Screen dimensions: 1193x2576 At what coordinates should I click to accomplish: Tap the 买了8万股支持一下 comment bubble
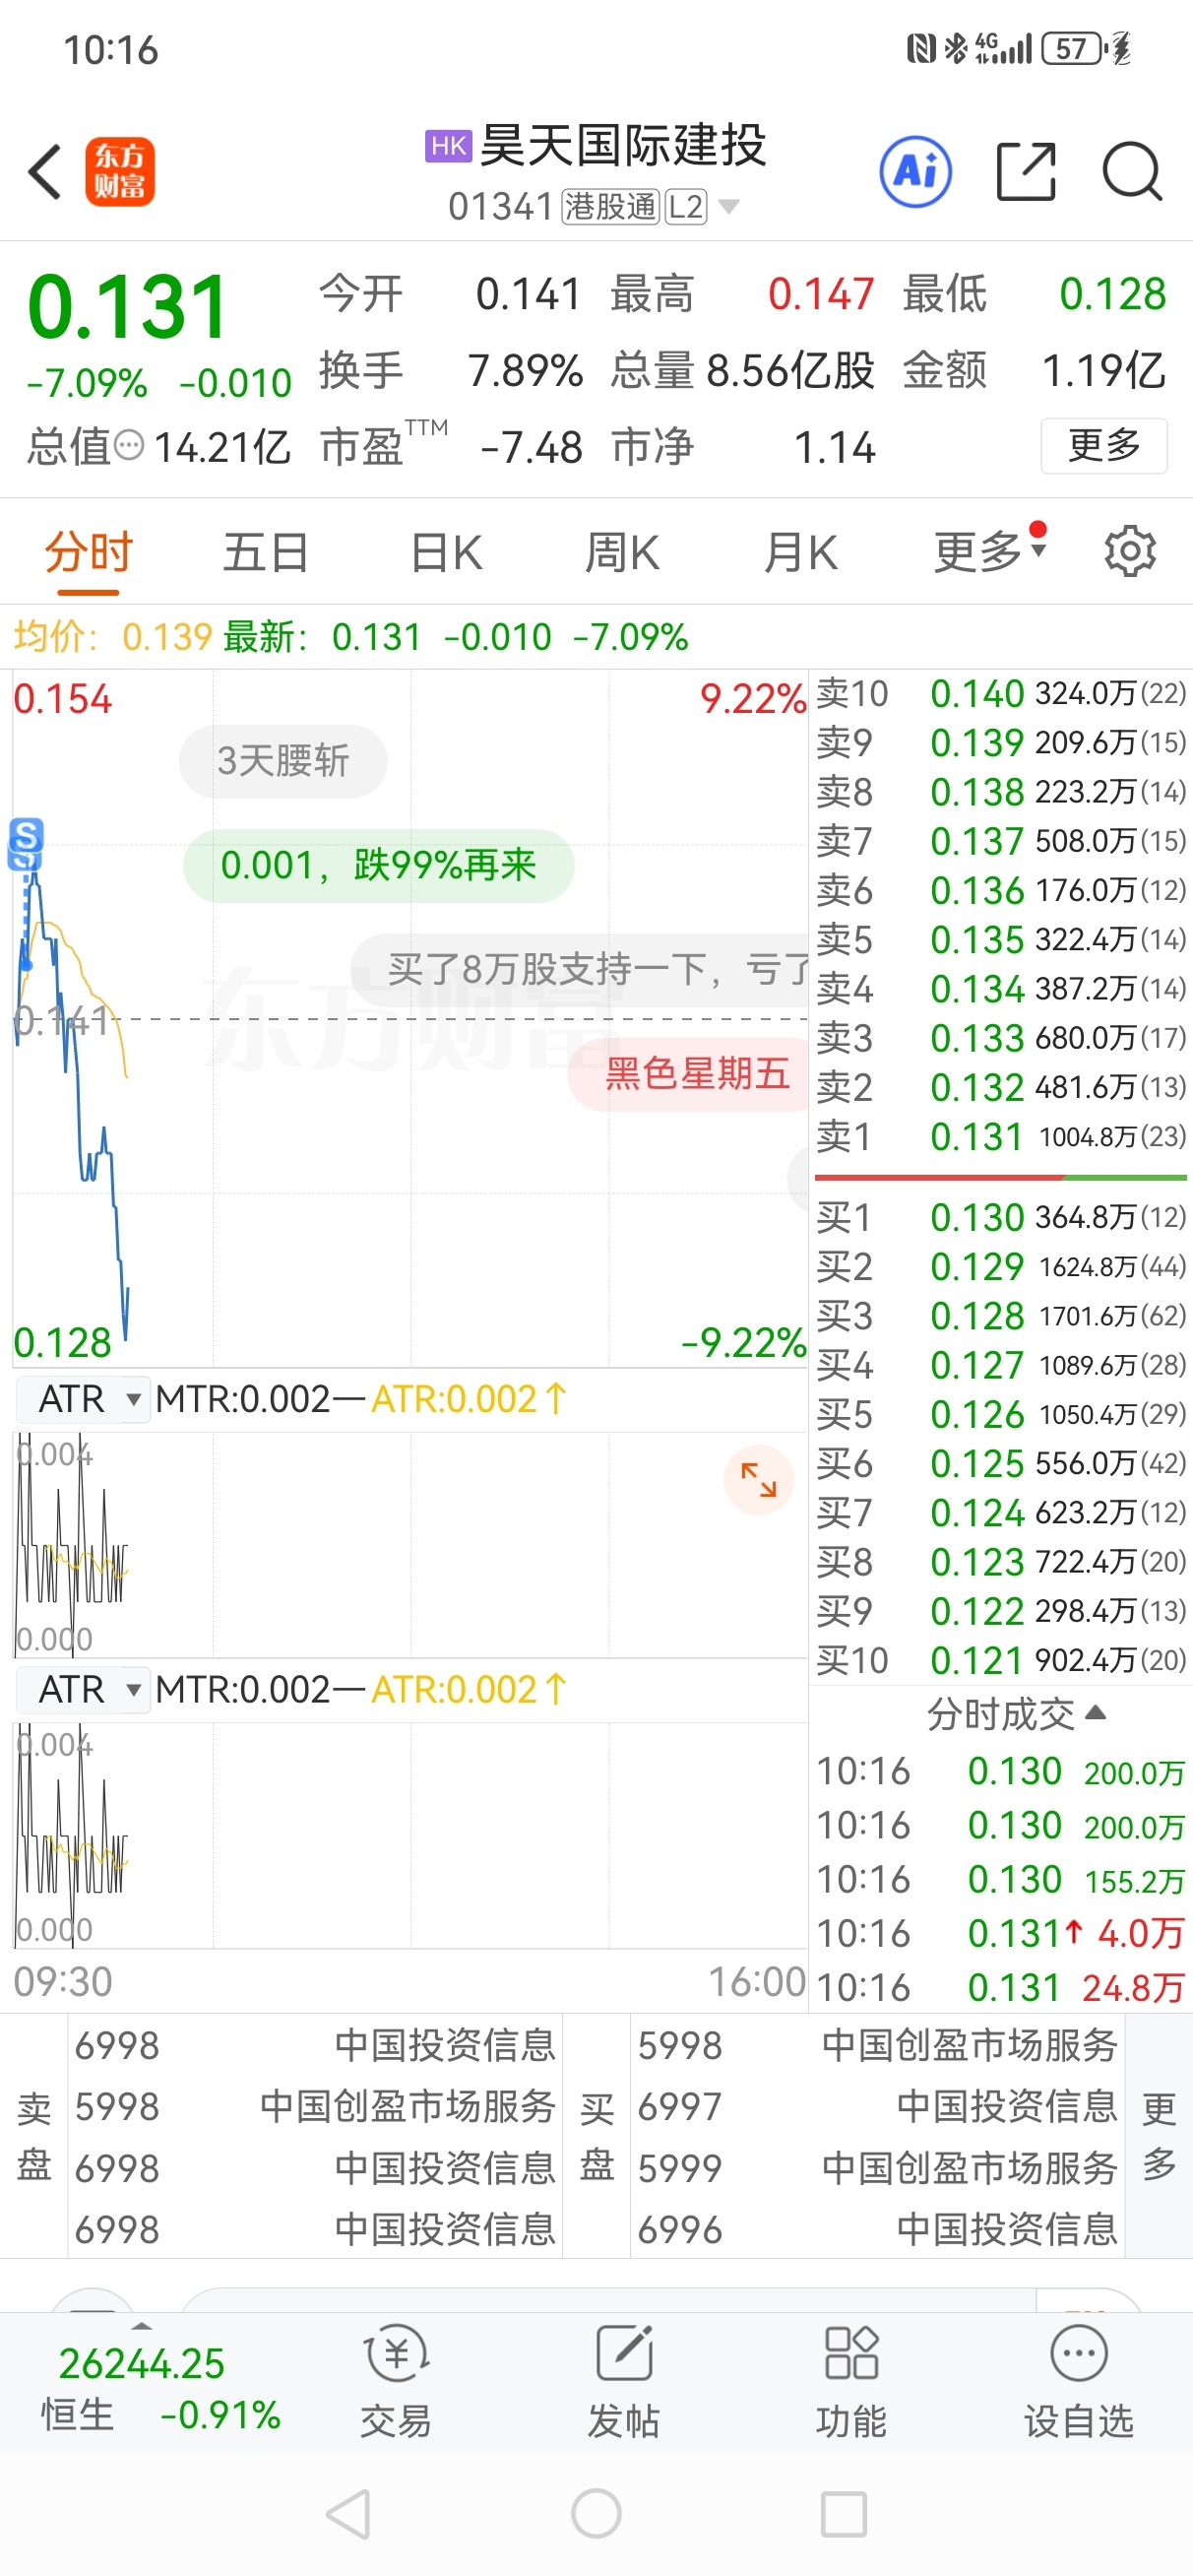point(580,969)
